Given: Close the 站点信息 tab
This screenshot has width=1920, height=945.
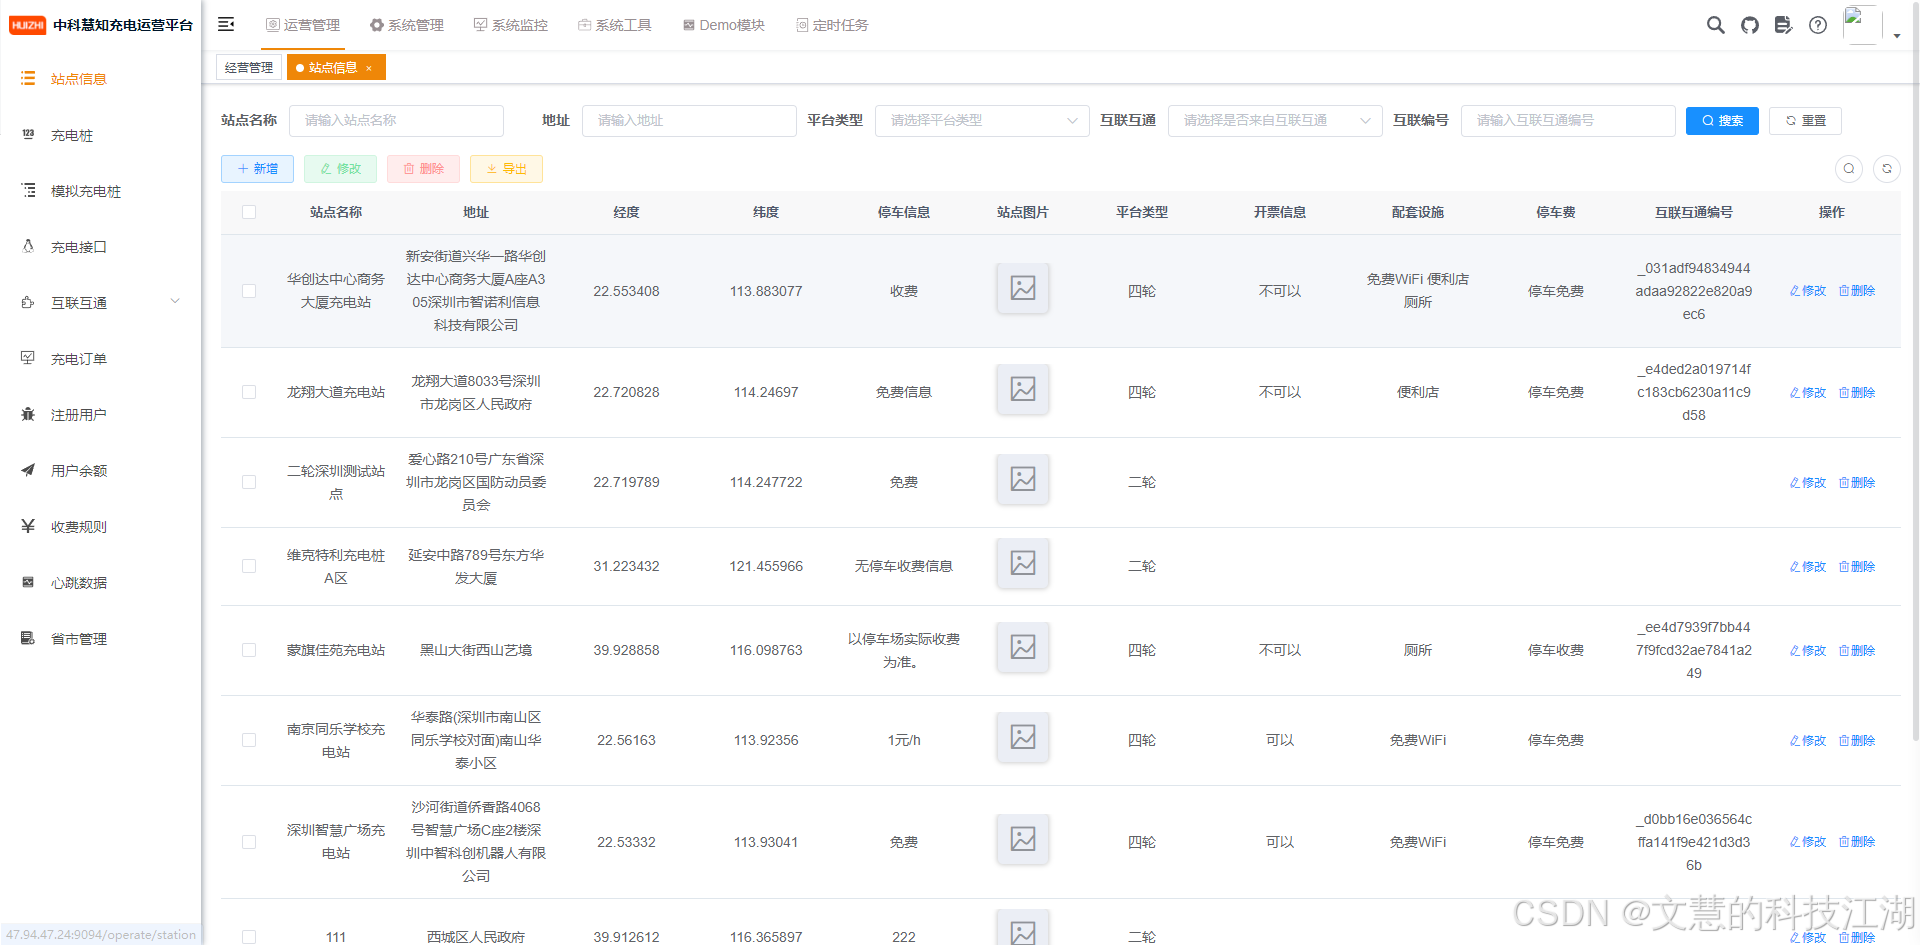Looking at the screenshot, I should point(369,68).
